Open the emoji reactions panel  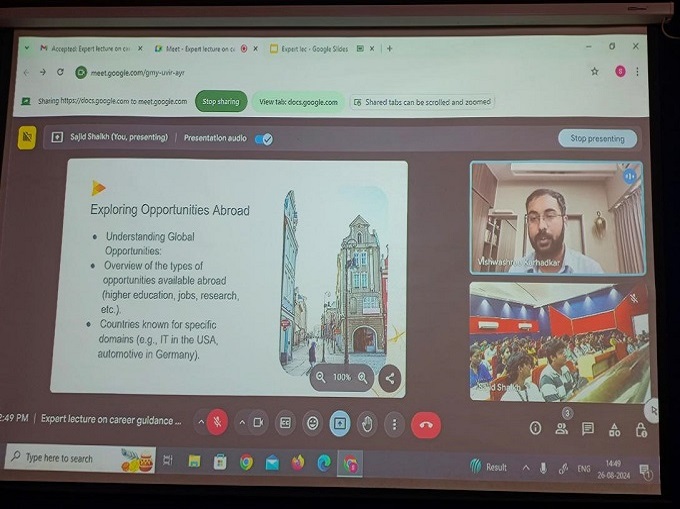[x=313, y=423]
